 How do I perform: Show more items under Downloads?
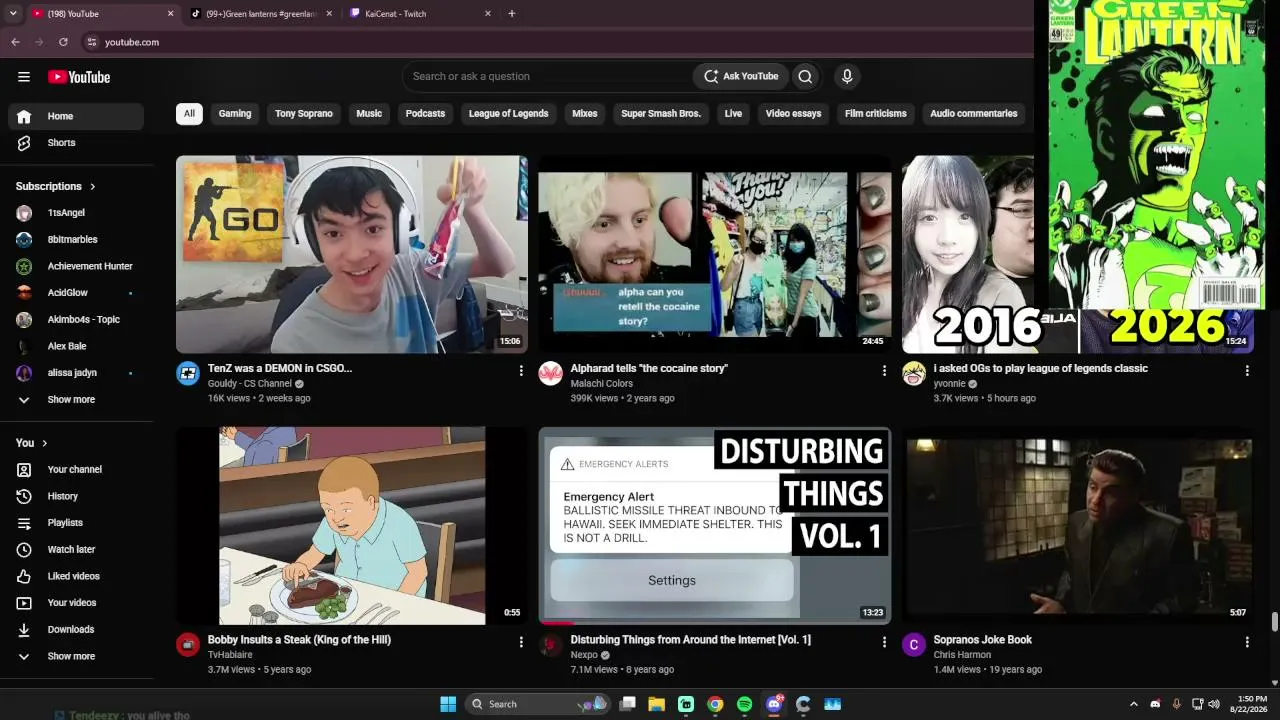point(76,656)
